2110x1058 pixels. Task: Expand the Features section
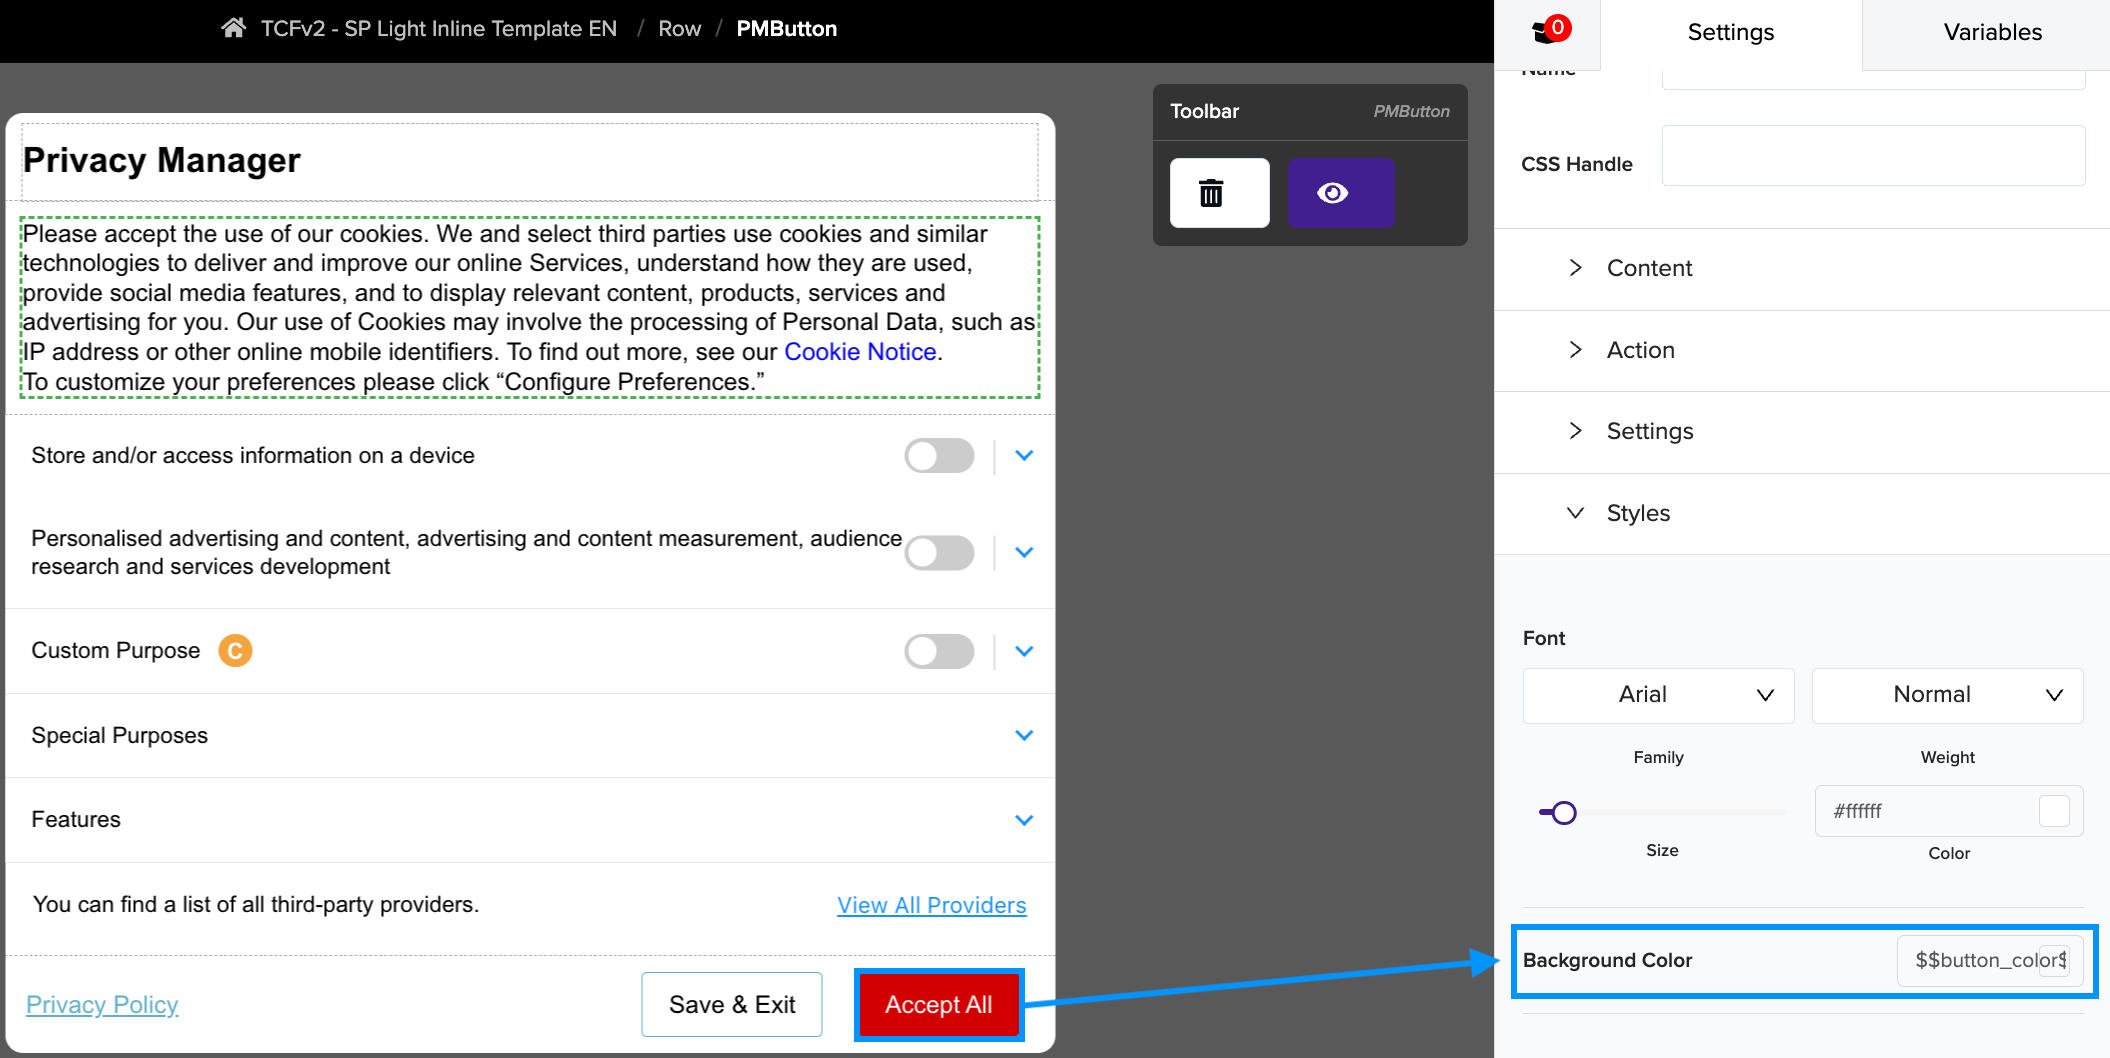coord(1024,820)
